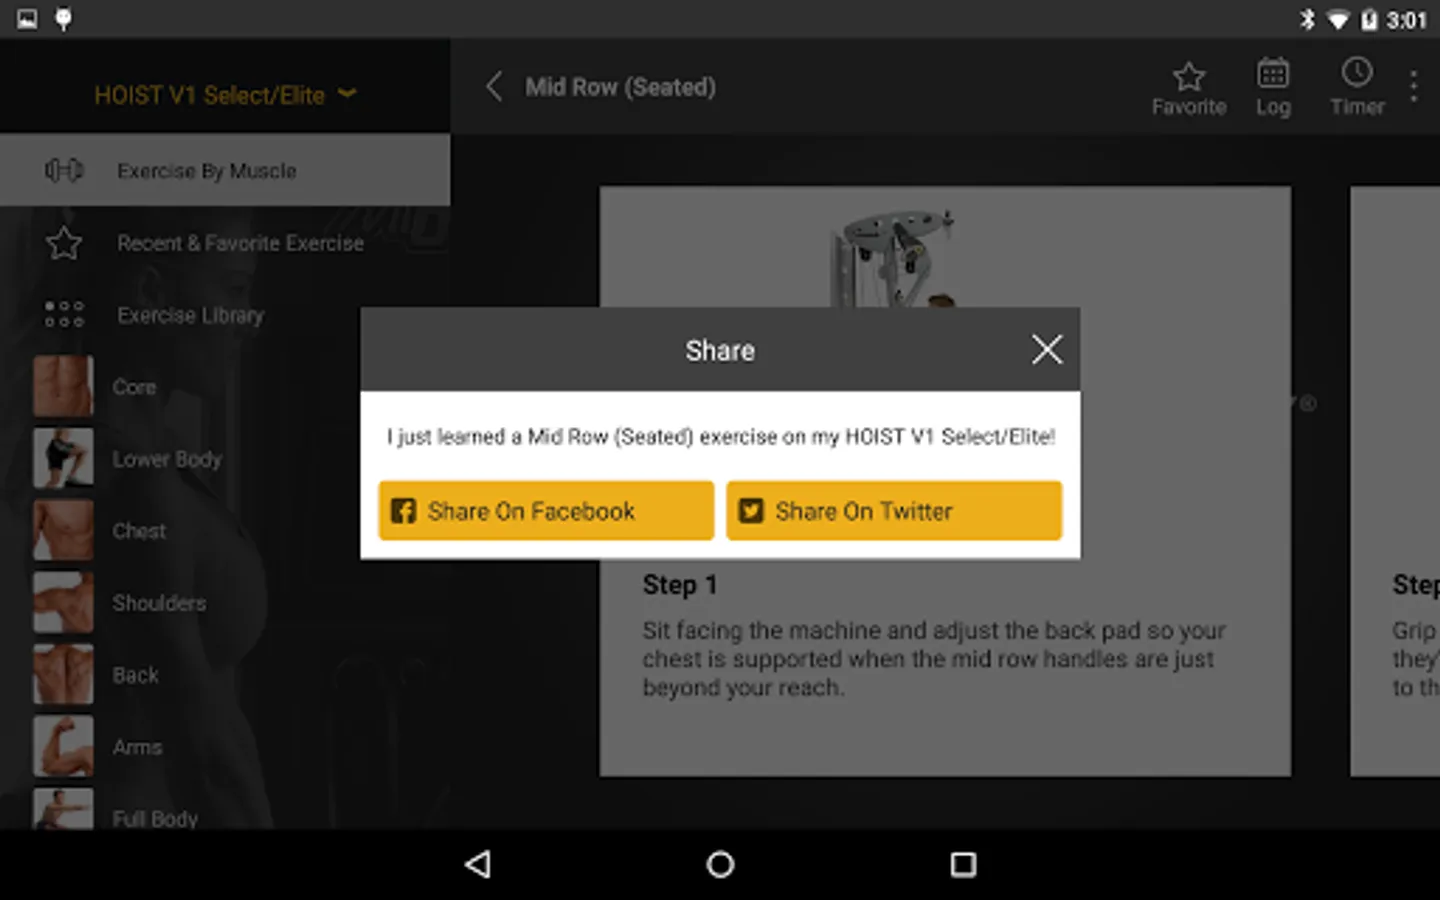The image size is (1440, 900).
Task: Select the Full Body thumbnail
Action: (x=63, y=809)
